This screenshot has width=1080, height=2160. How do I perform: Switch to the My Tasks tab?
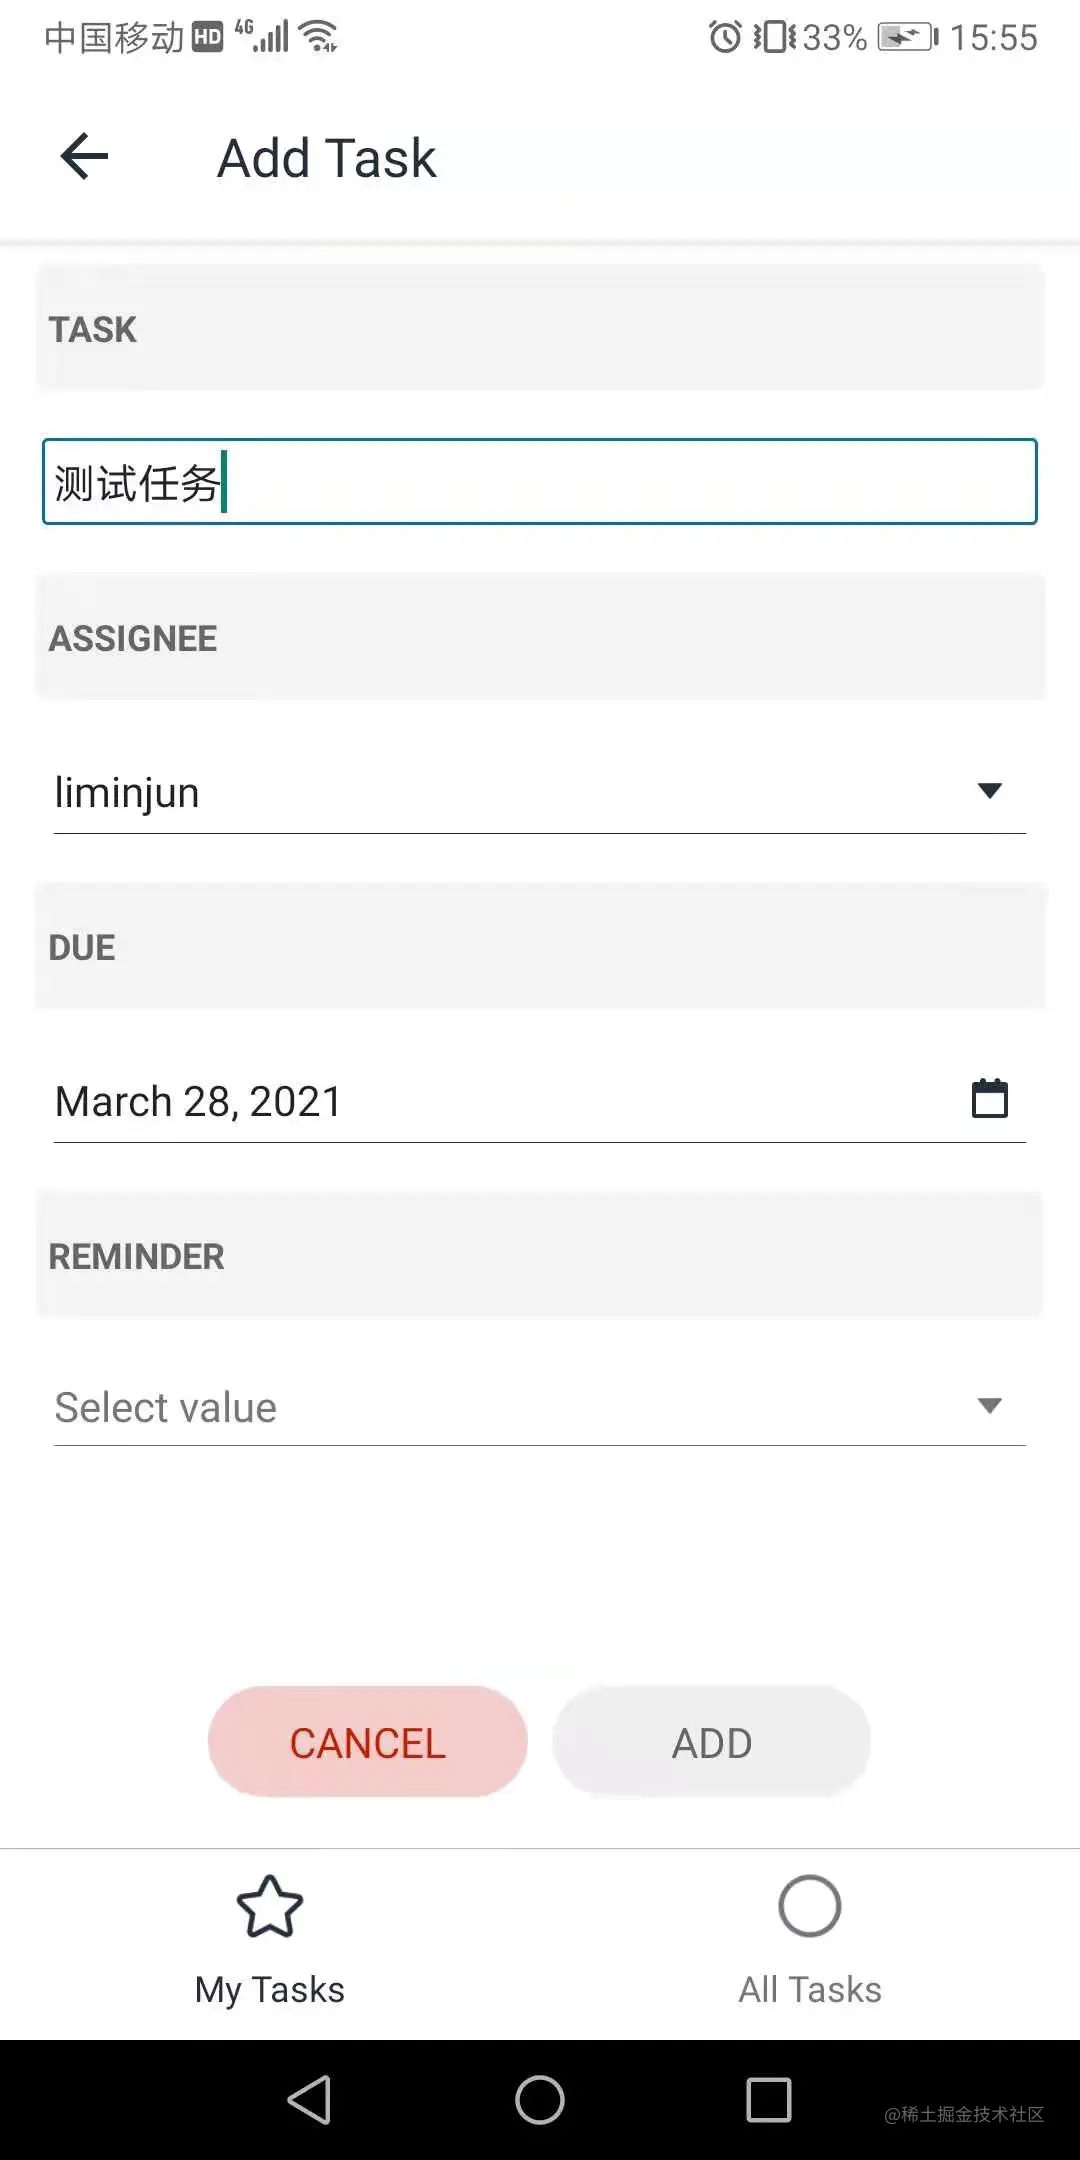pos(270,1942)
